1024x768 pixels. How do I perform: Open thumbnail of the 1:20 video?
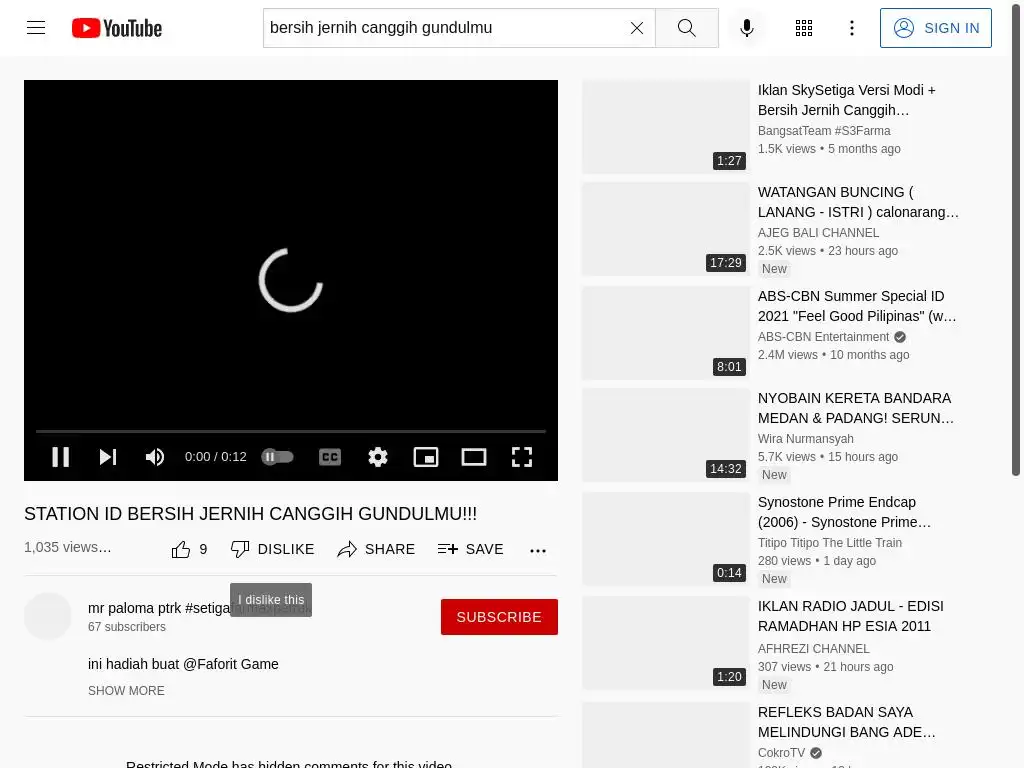665,643
